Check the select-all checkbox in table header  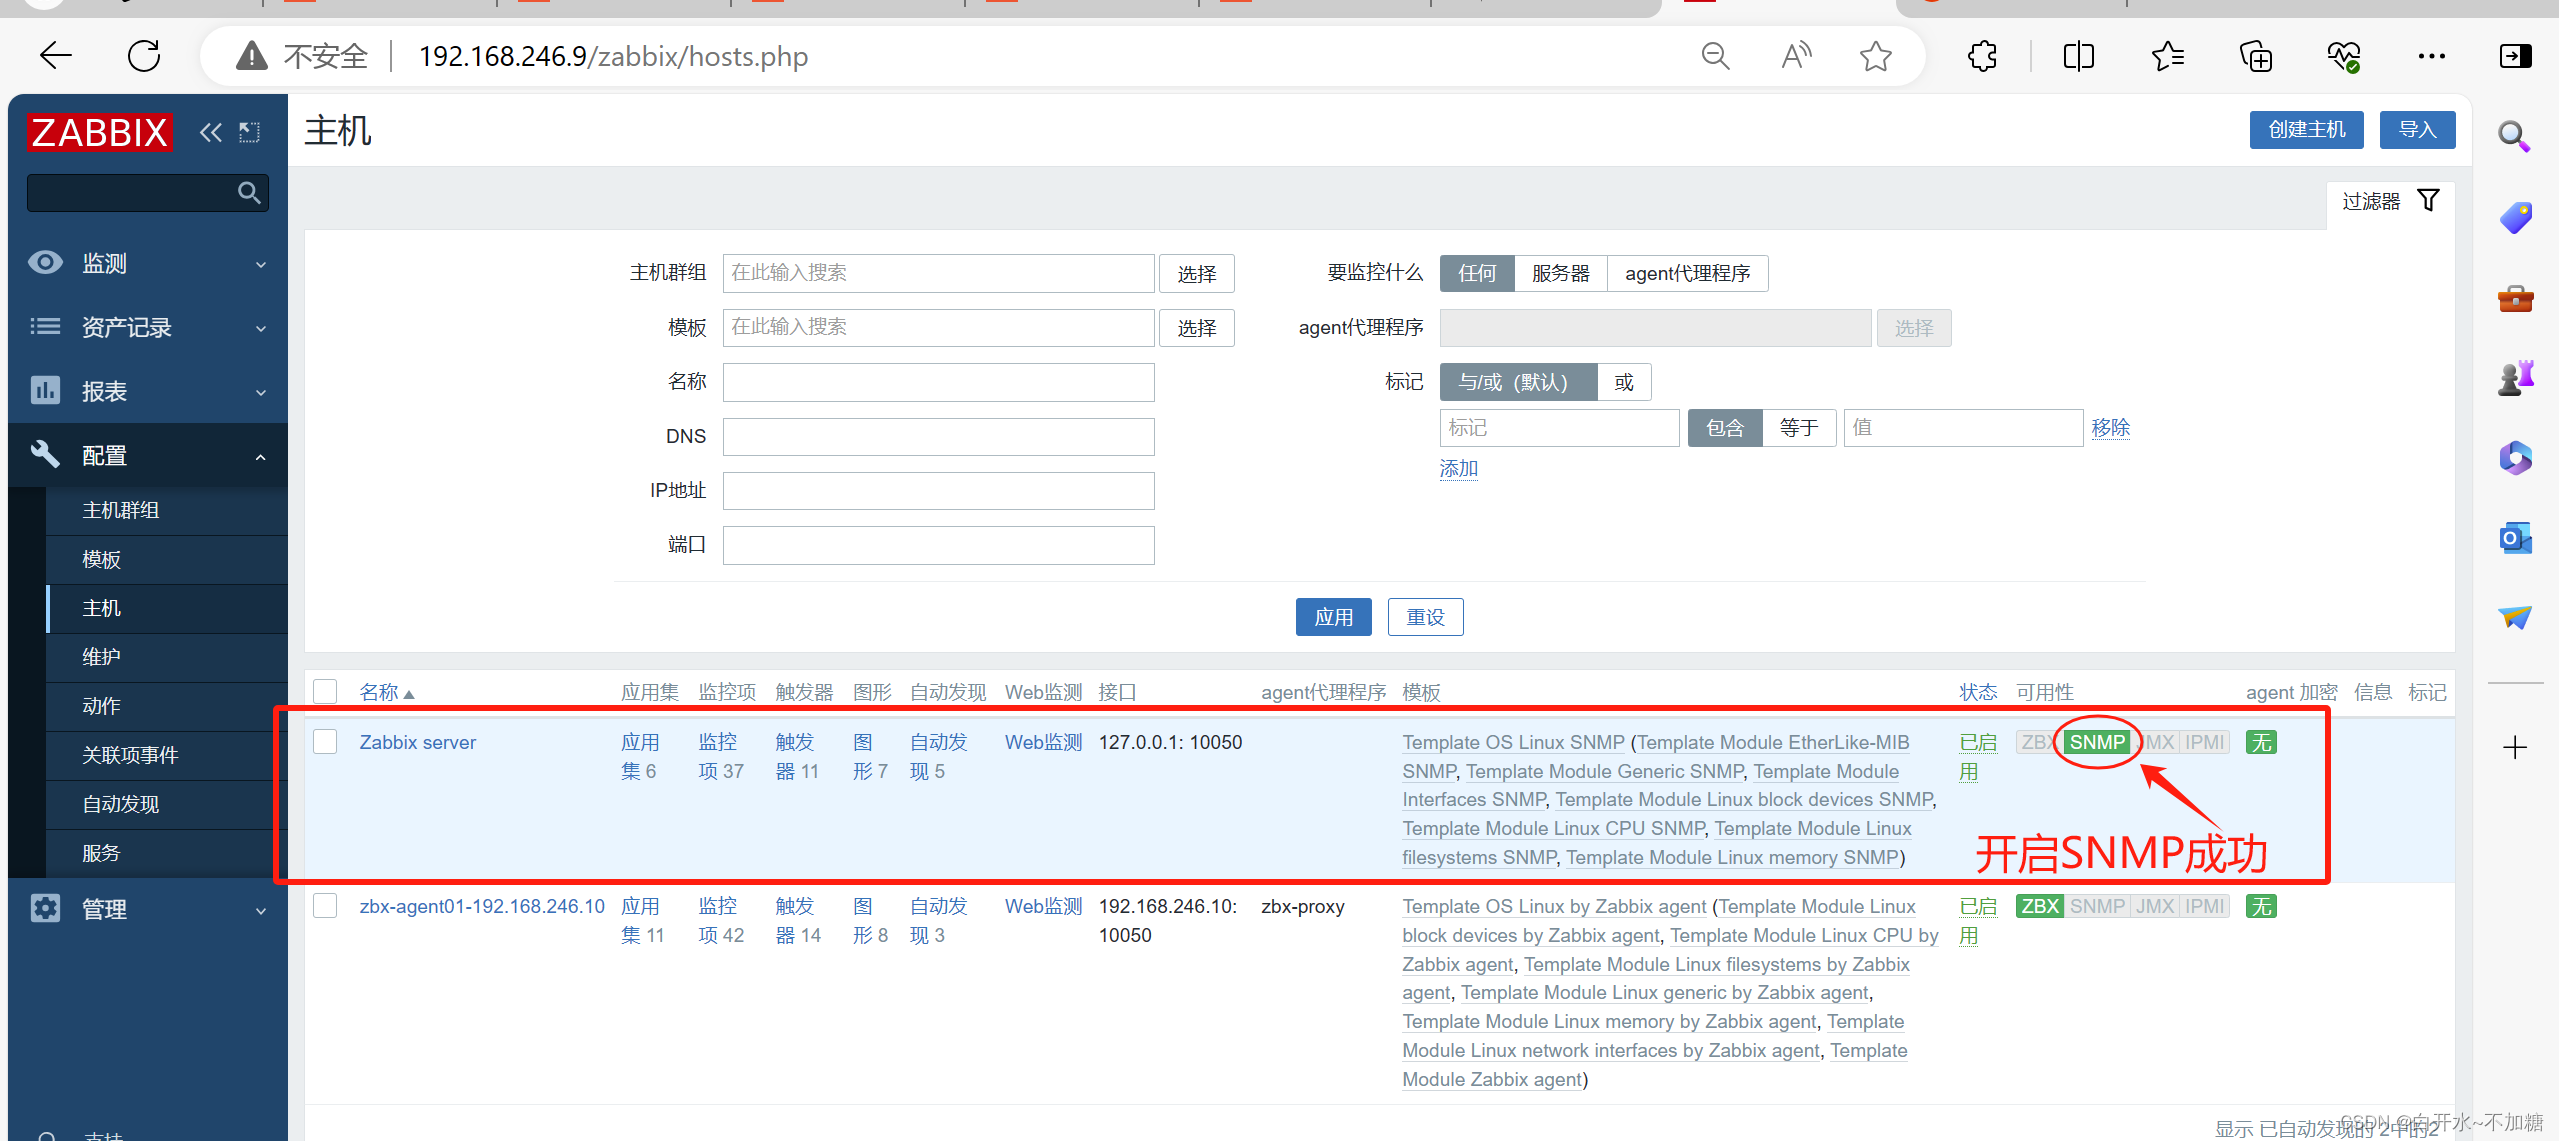pos(324,690)
